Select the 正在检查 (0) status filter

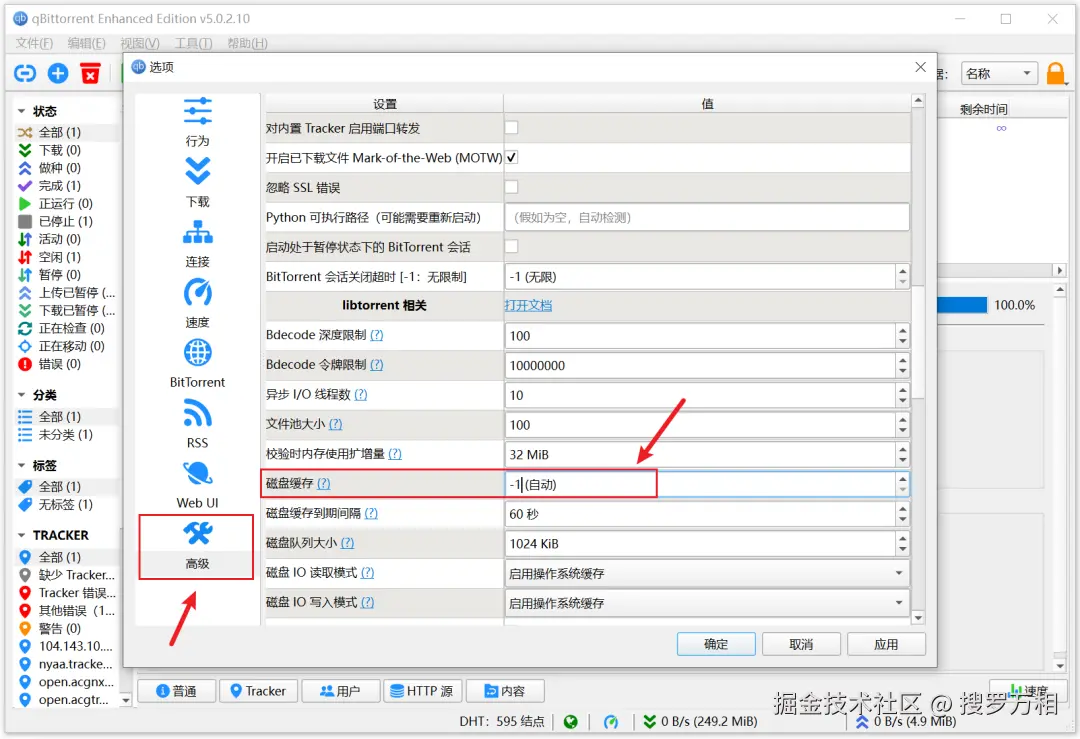pos(66,329)
